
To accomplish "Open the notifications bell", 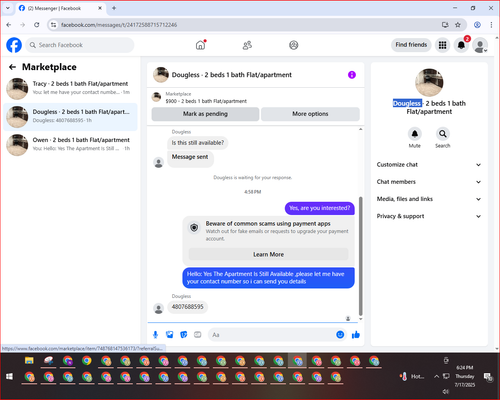I will pyautogui.click(x=461, y=45).
